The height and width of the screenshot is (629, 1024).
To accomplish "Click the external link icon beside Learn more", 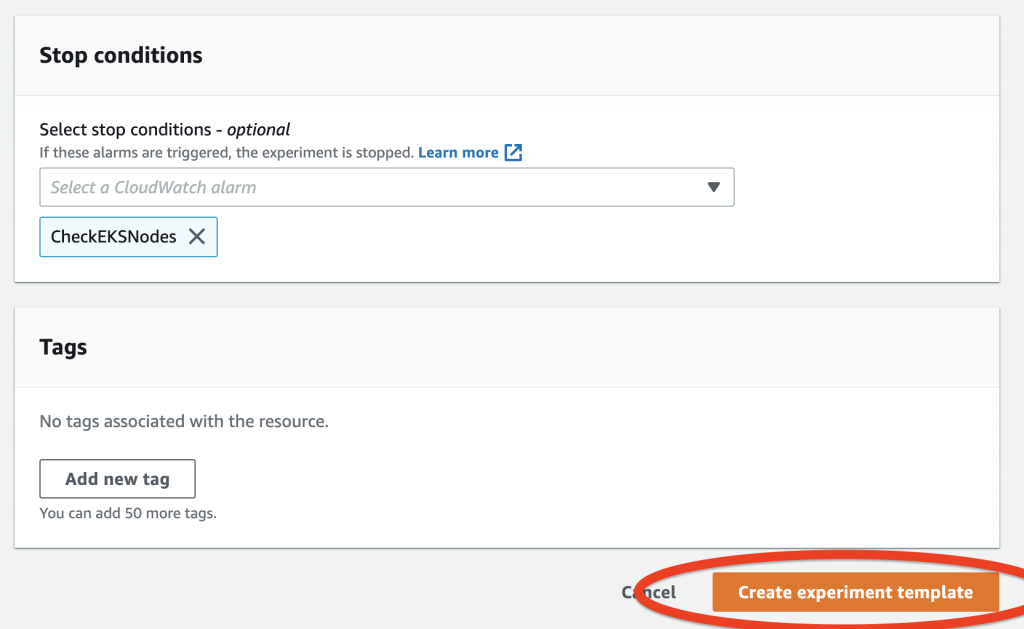I will pos(513,153).
